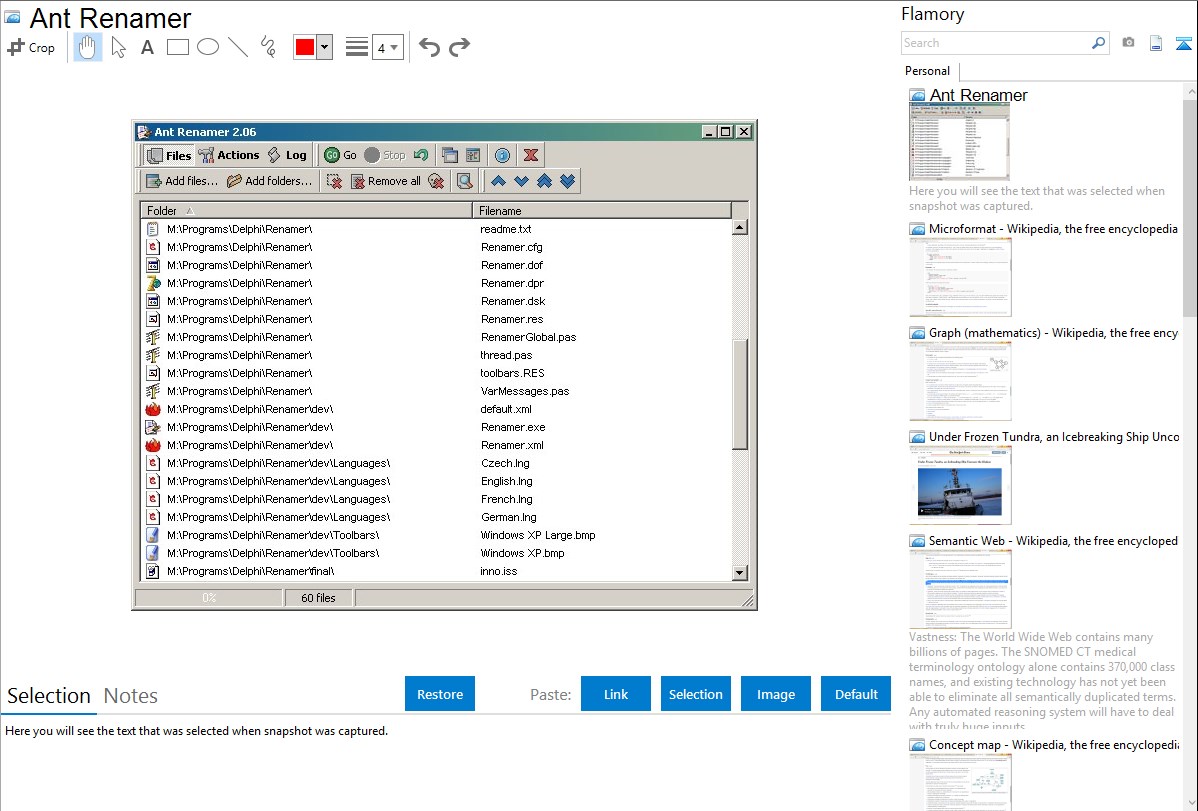Open the line width dropdown showing 4
Viewport: 1198px width, 811px height.
pyautogui.click(x=388, y=47)
